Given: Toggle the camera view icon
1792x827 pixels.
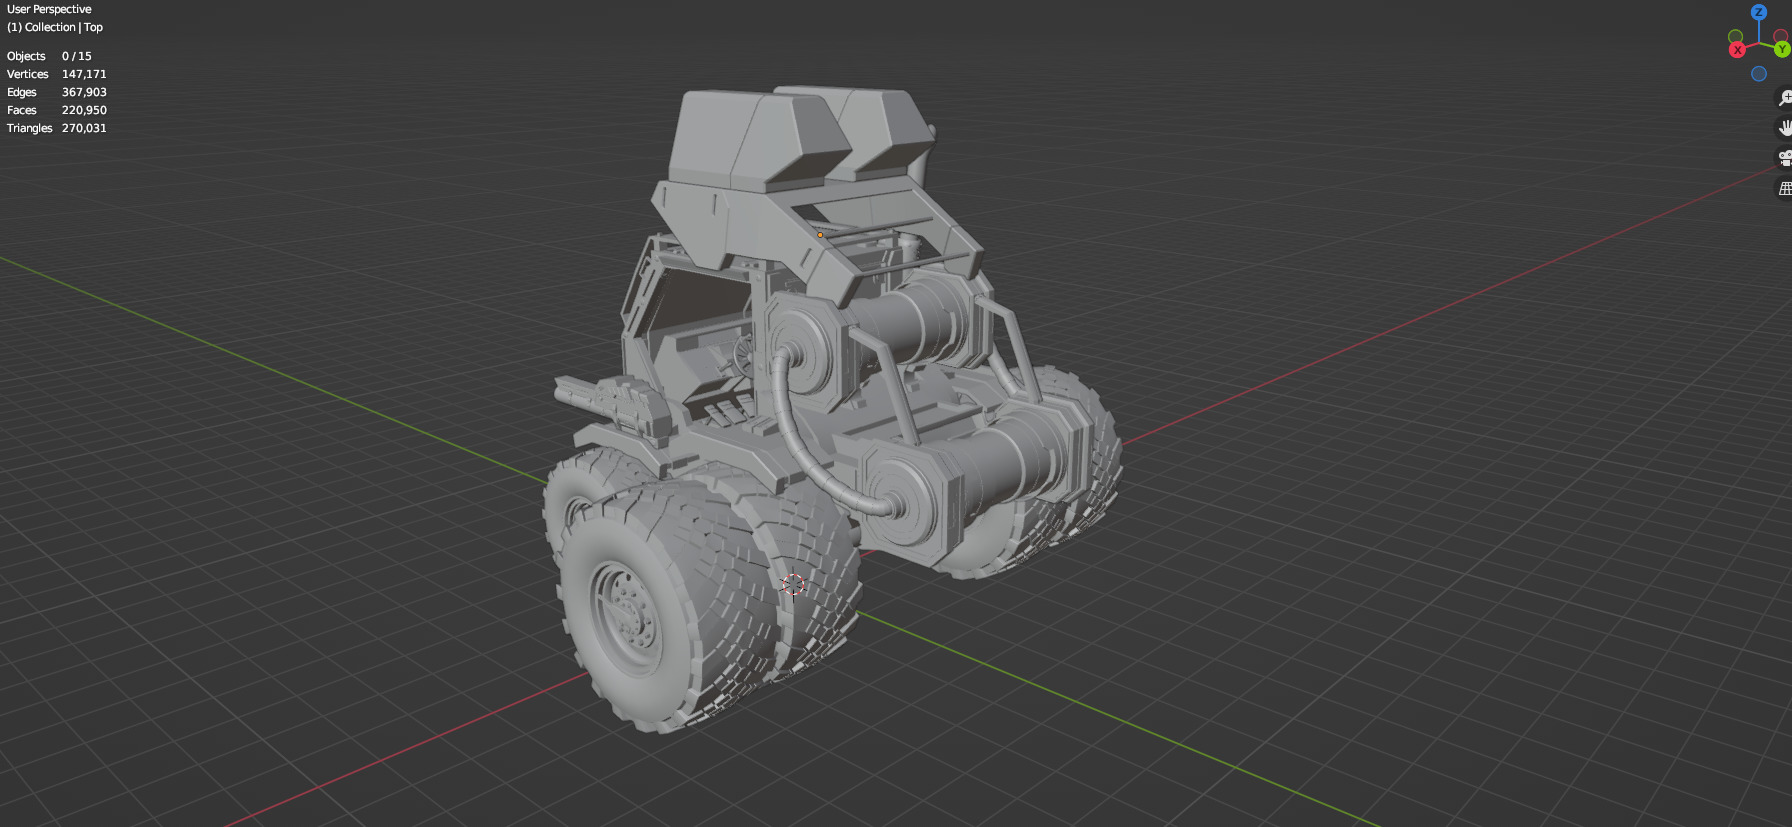Looking at the screenshot, I should 1784,158.
